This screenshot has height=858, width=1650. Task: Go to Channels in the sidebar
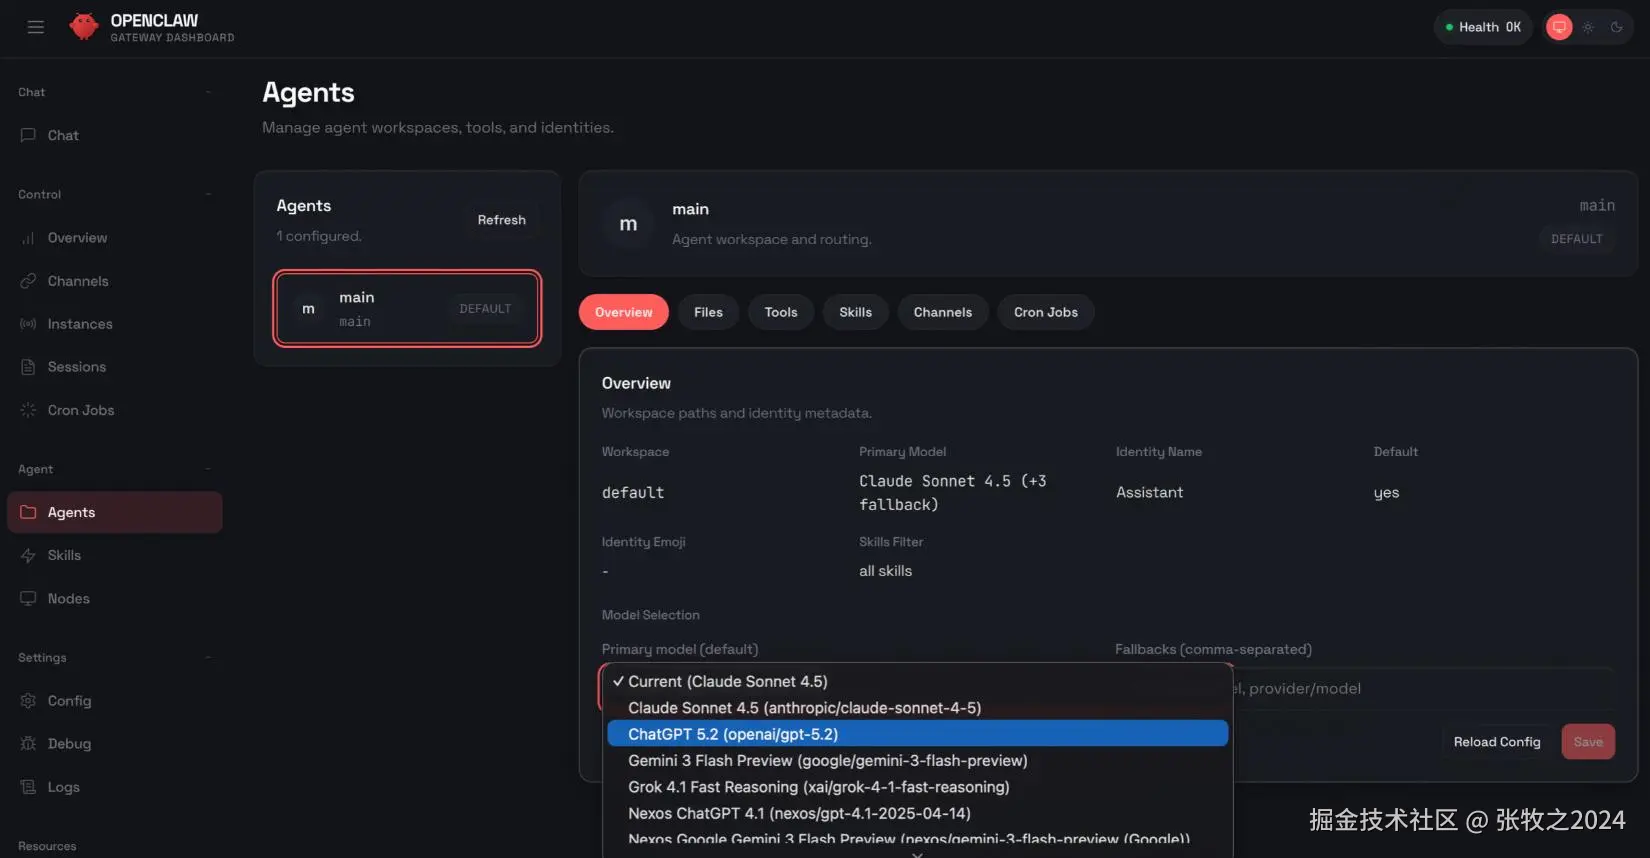[114, 281]
